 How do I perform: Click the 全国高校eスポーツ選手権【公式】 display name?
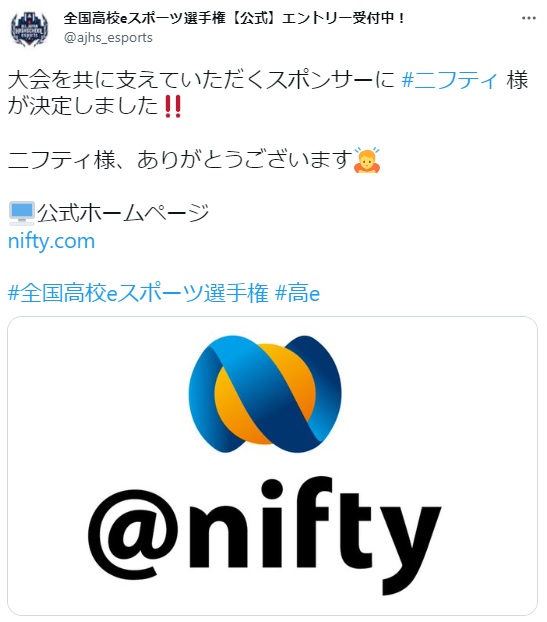point(171,18)
